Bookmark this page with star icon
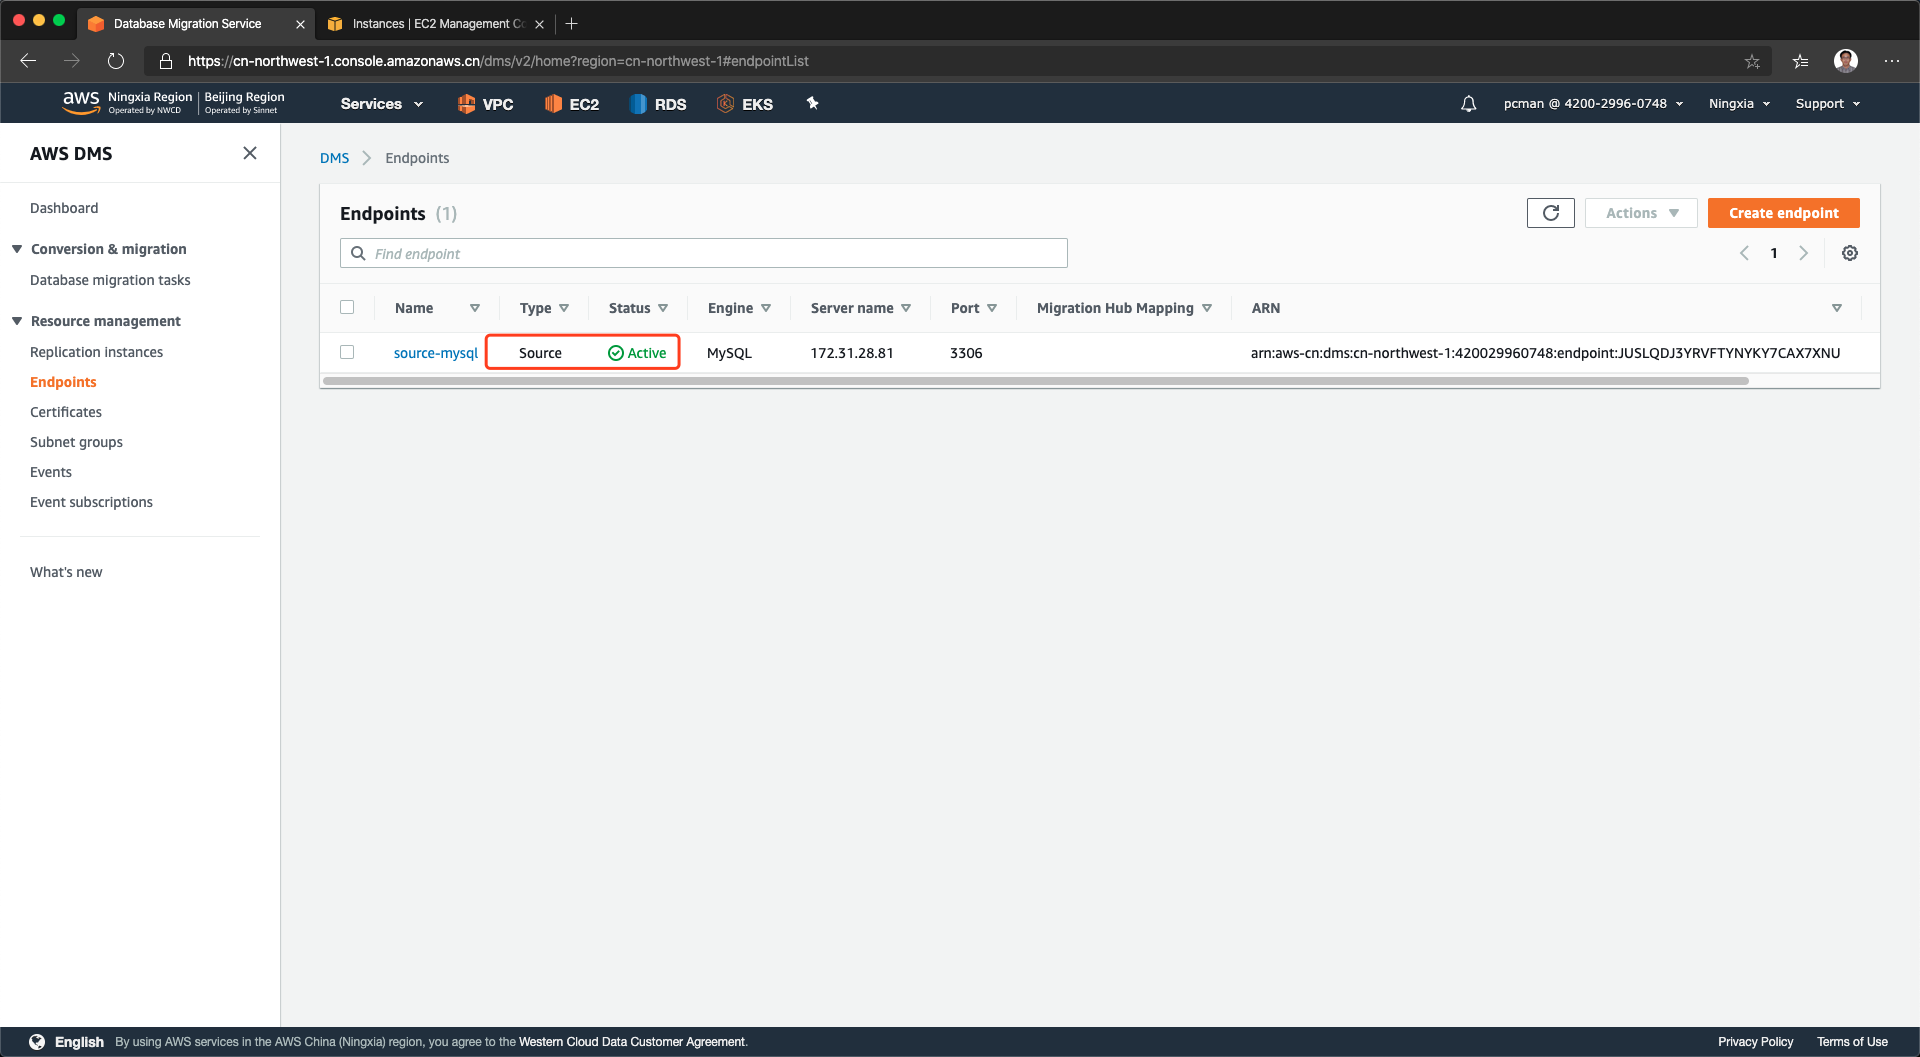Screen dimensions: 1920x1057 [x=1752, y=61]
